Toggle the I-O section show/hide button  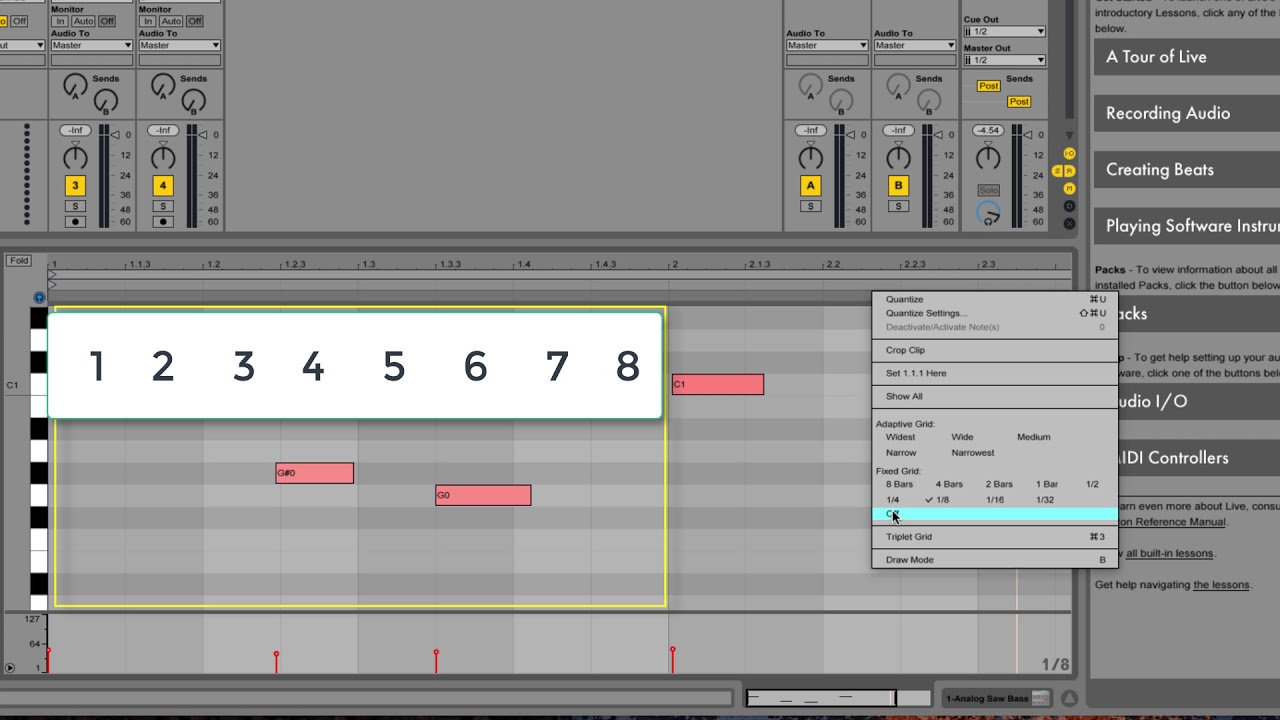point(1069,154)
